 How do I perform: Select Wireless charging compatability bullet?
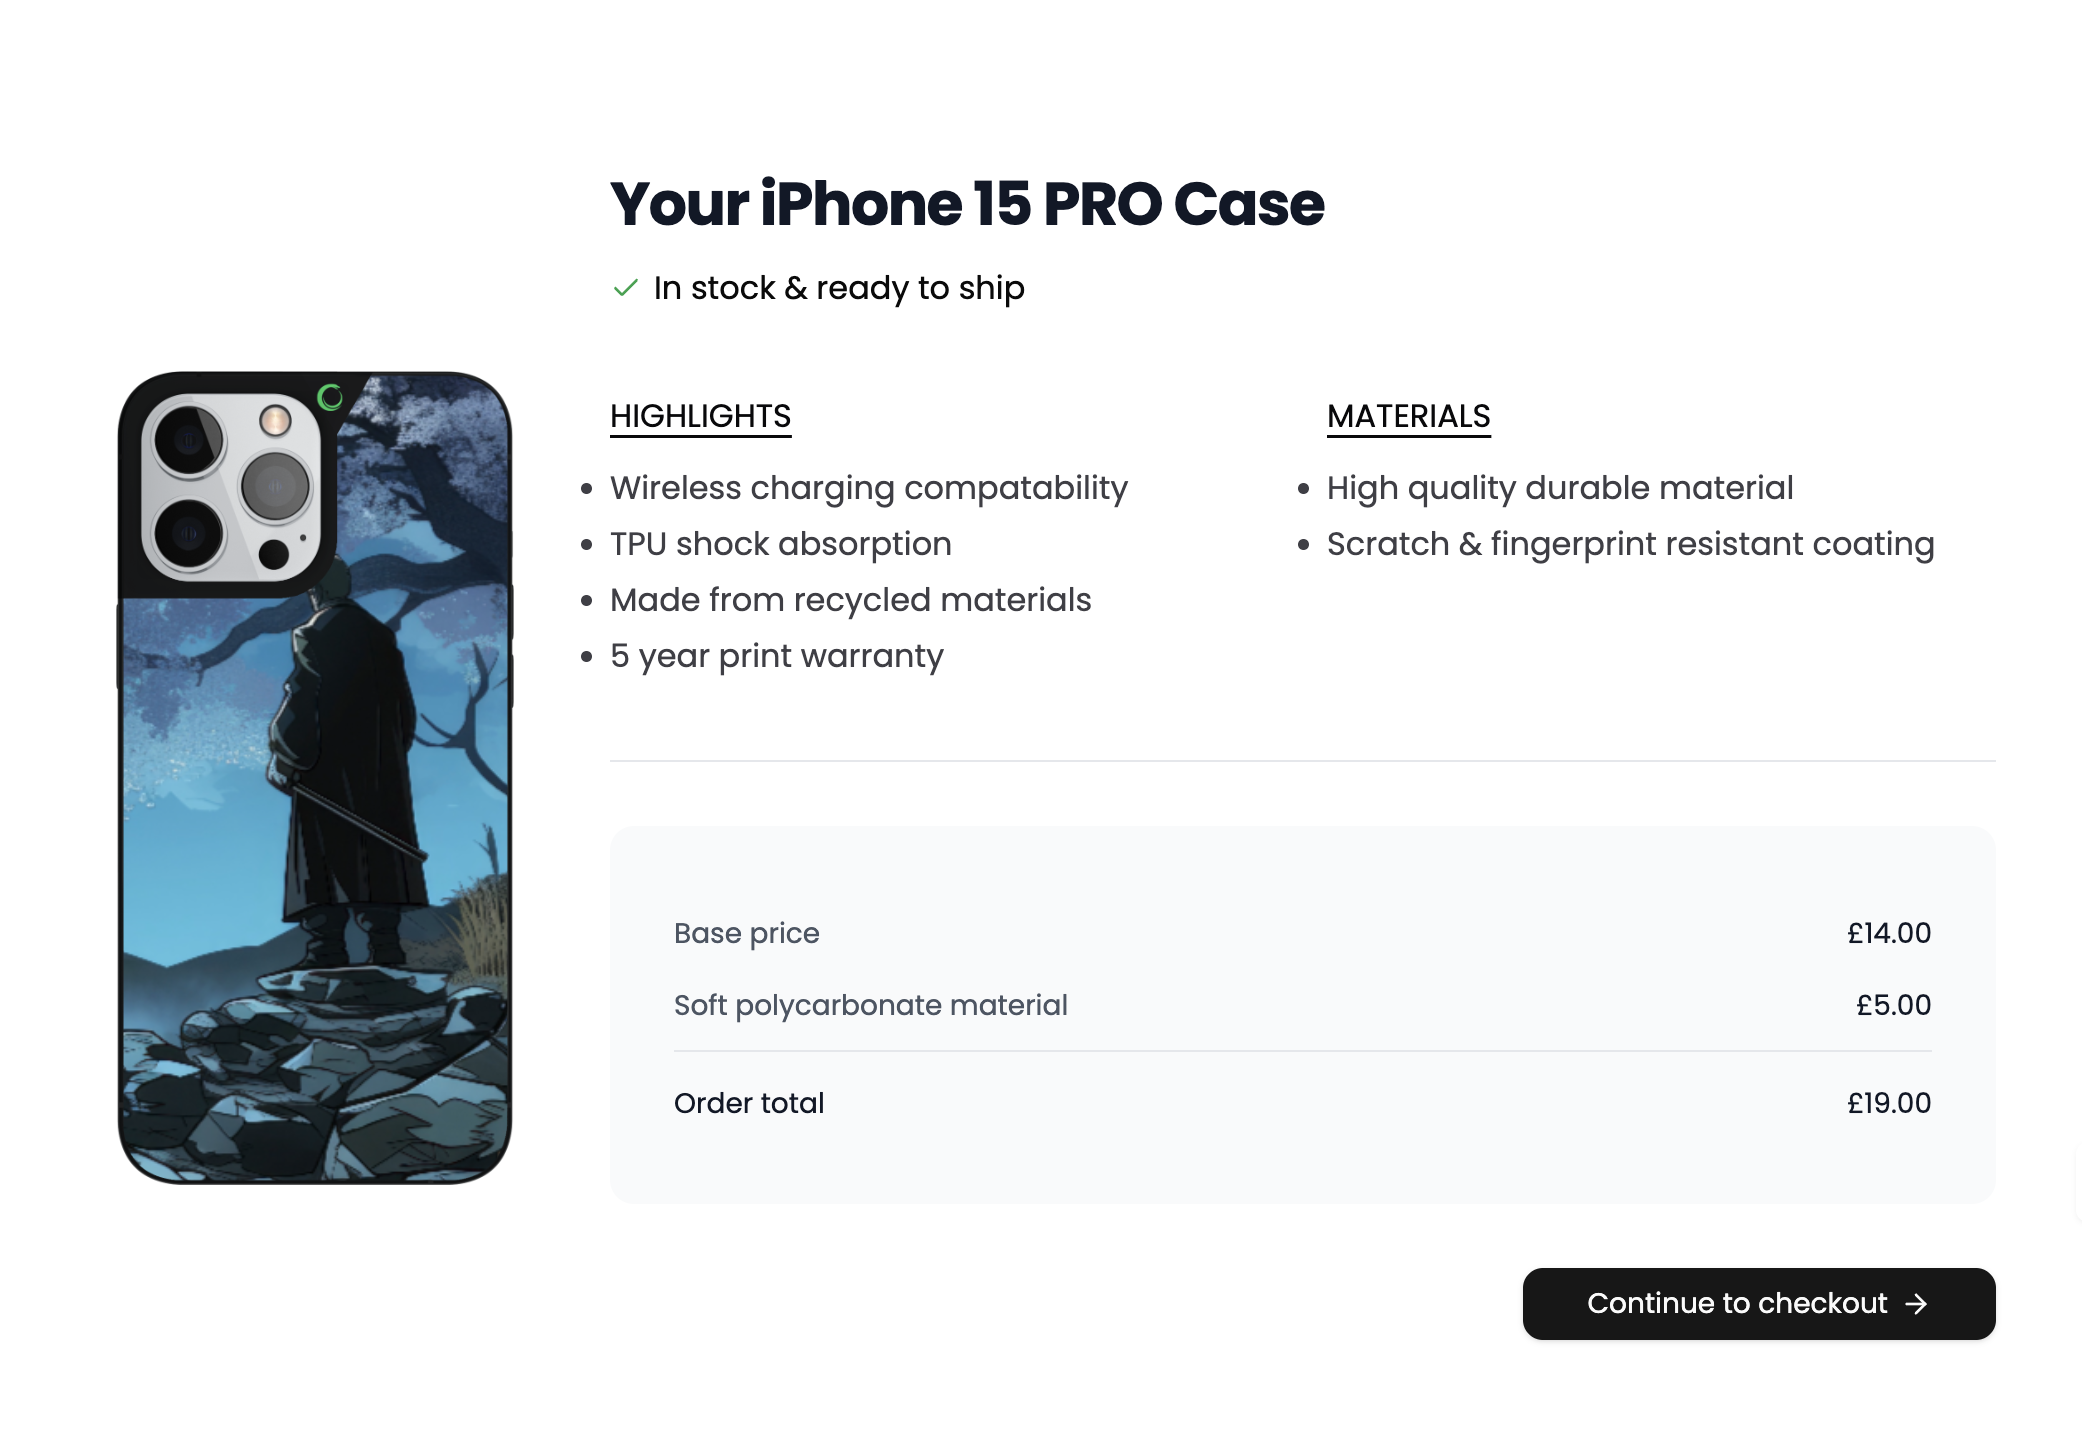(x=868, y=488)
